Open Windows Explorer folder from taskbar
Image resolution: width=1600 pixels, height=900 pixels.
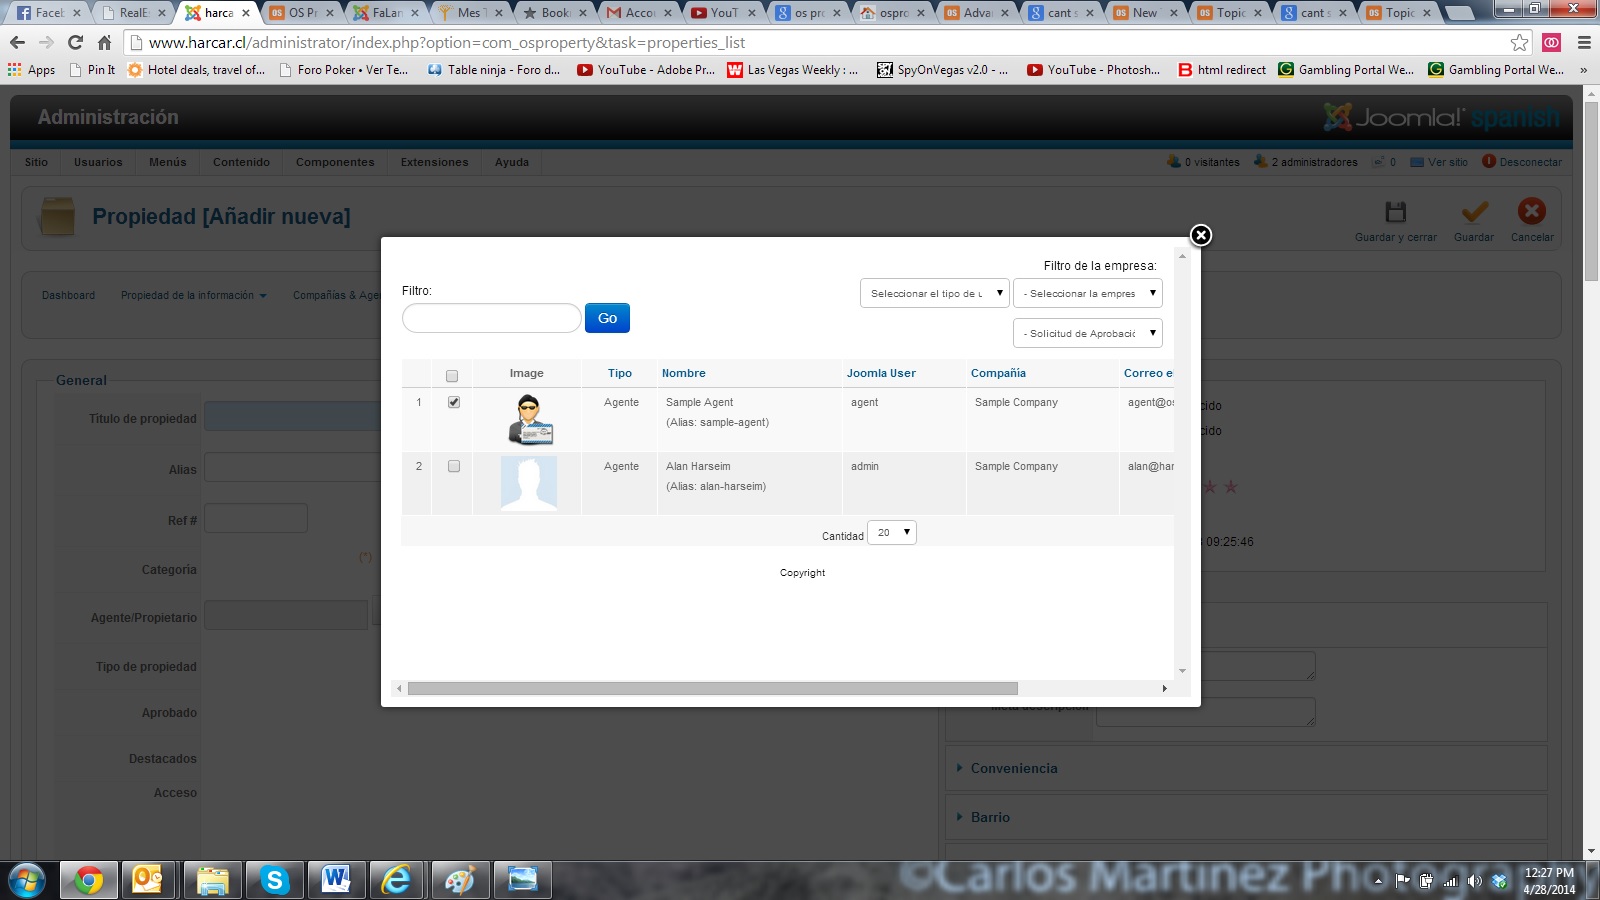(212, 880)
